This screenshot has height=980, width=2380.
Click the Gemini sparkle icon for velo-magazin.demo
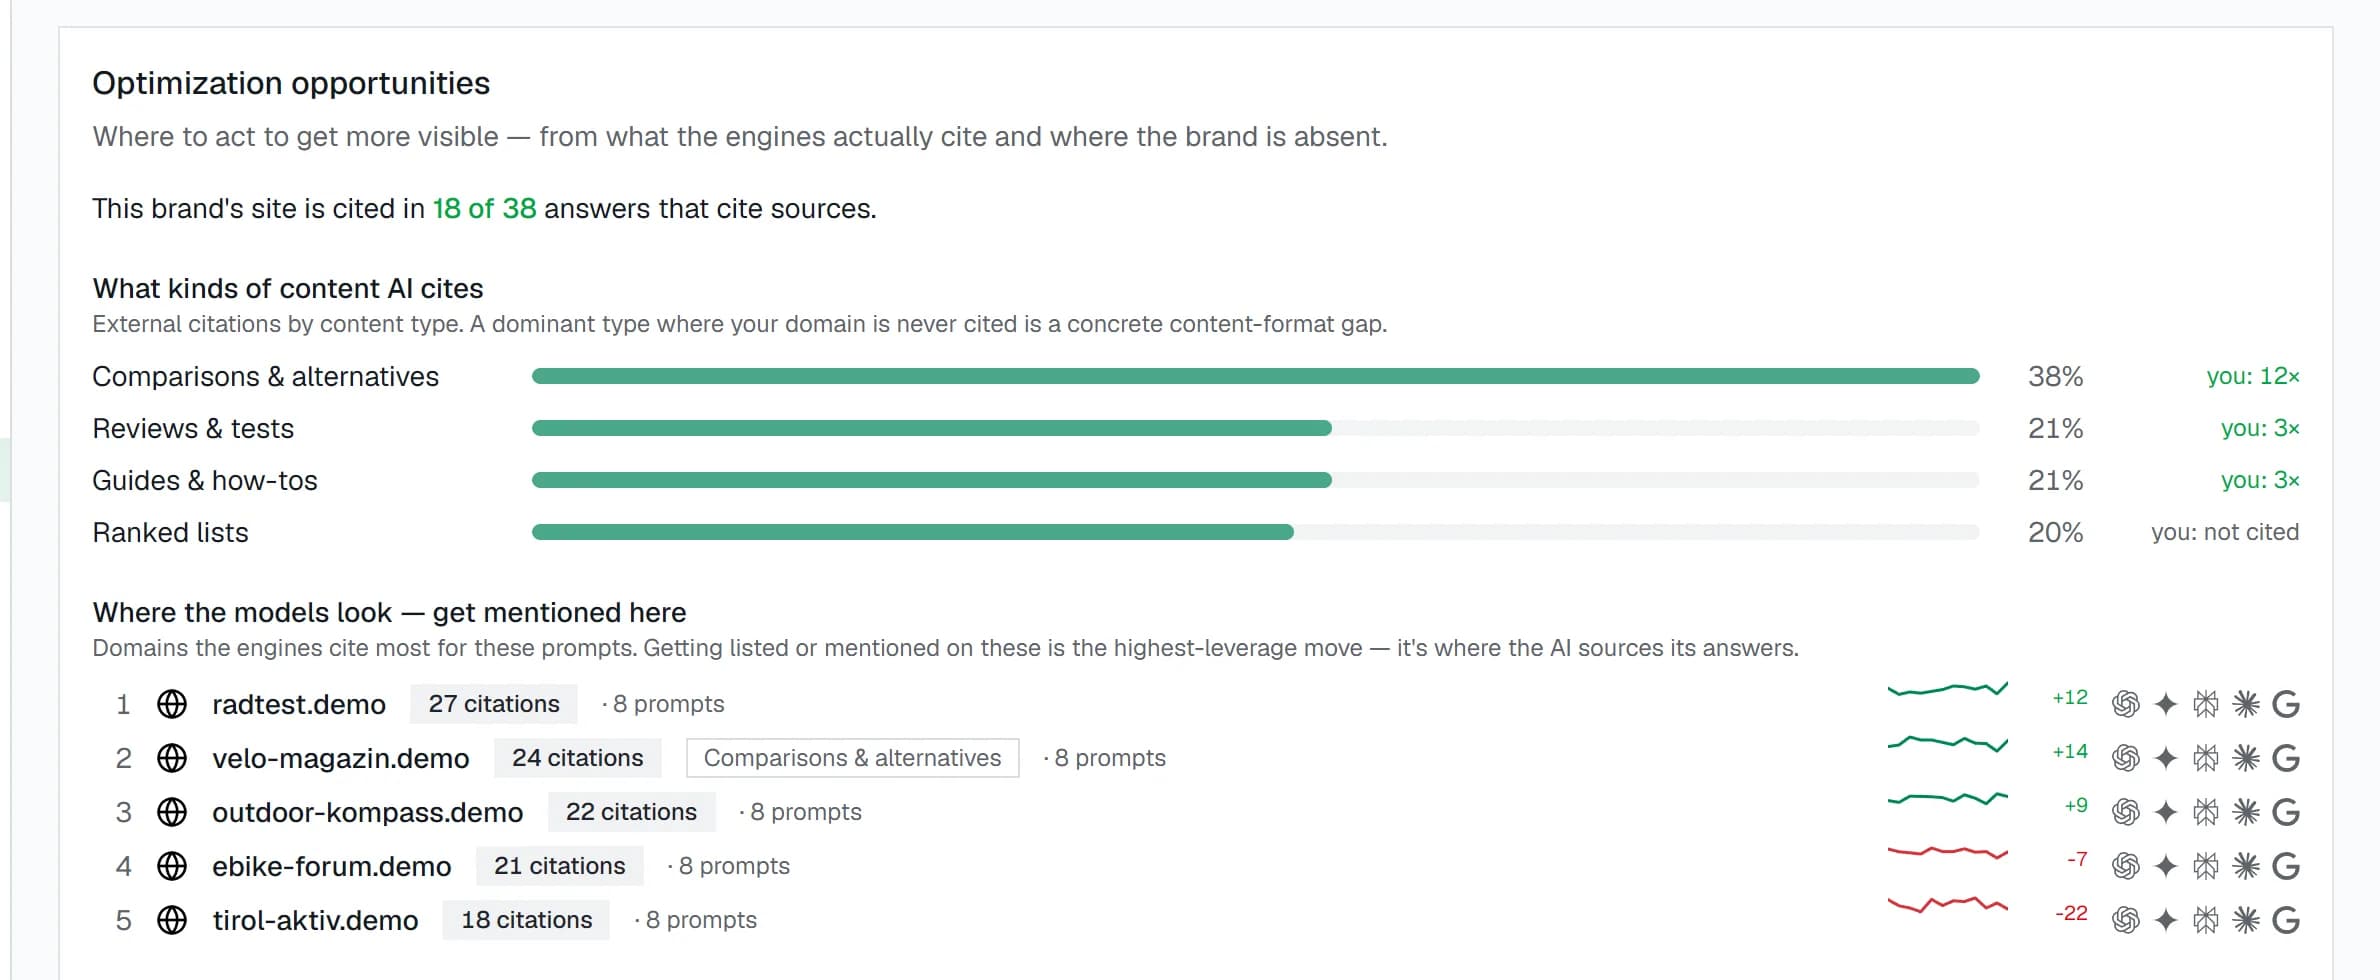pos(2166,759)
